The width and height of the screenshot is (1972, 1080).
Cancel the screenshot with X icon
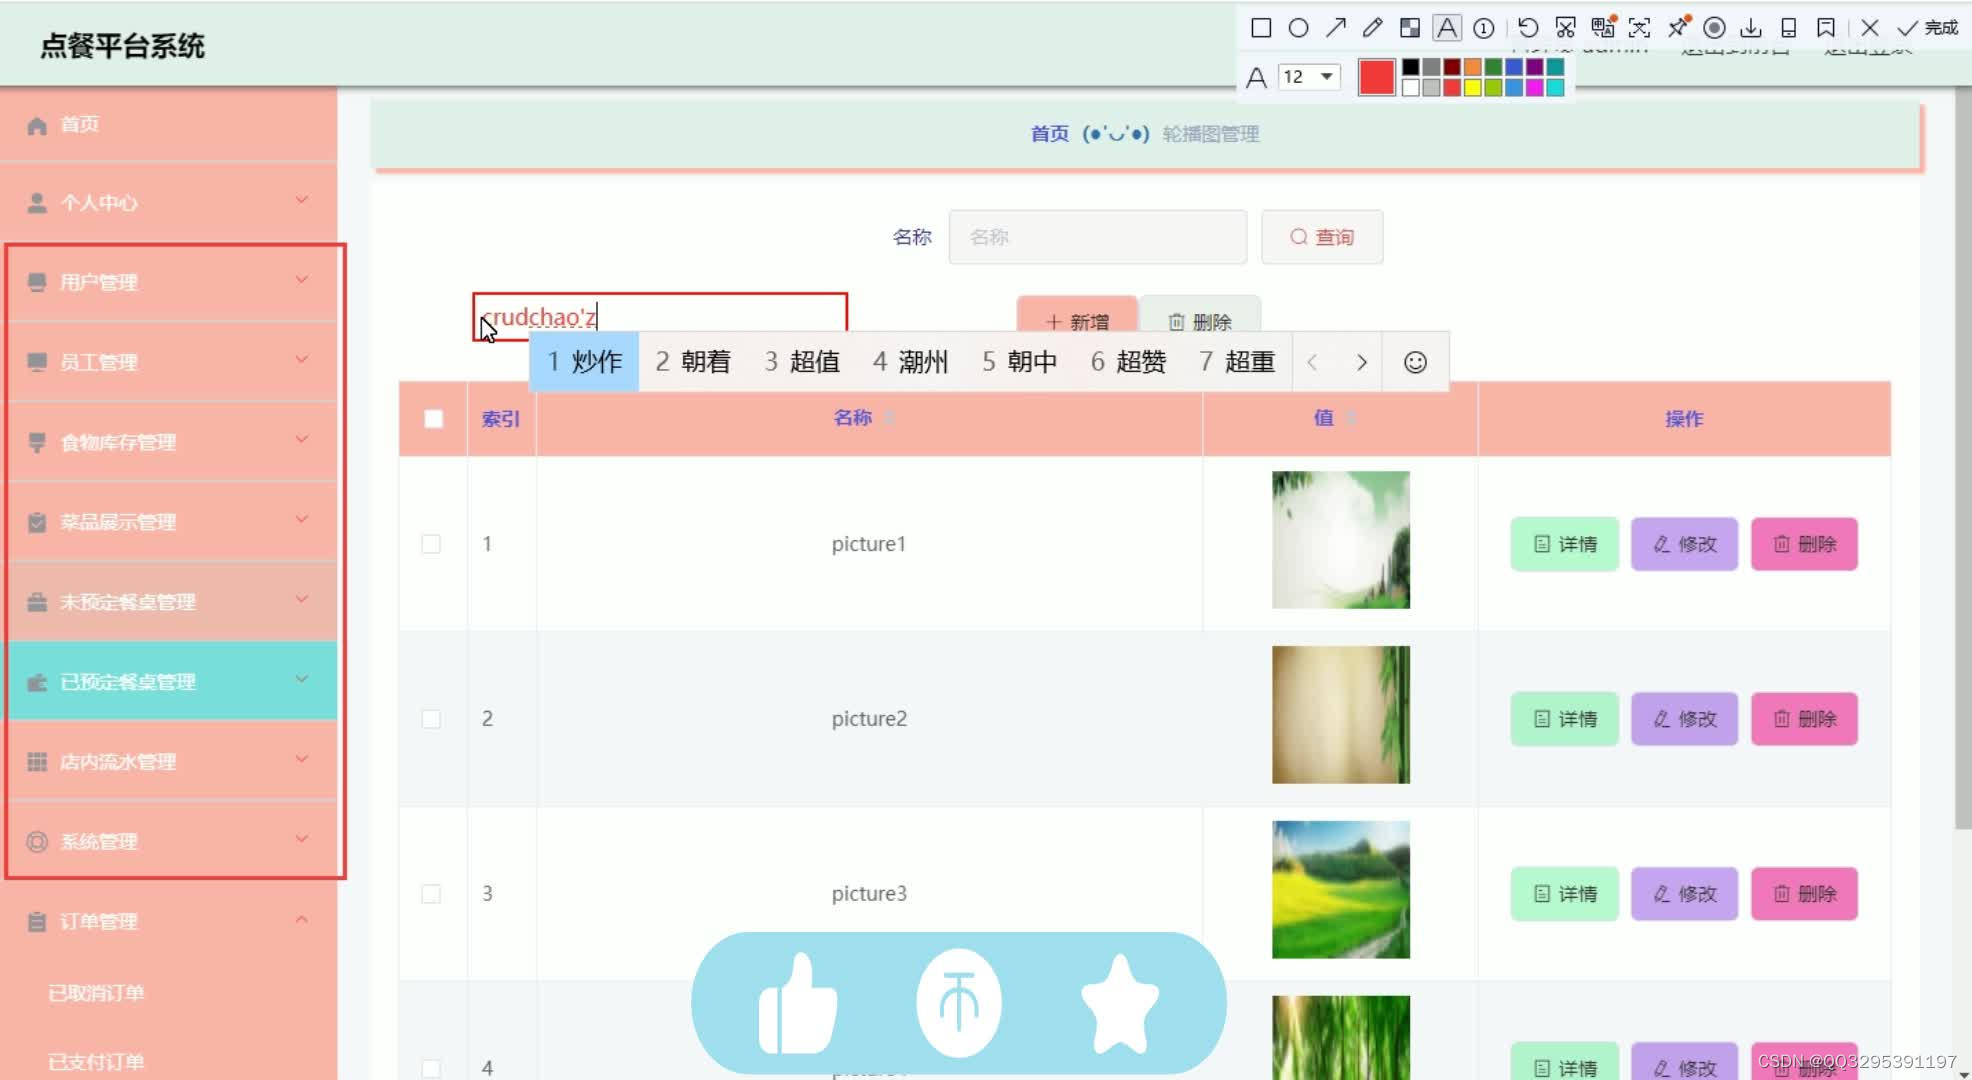(x=1870, y=28)
